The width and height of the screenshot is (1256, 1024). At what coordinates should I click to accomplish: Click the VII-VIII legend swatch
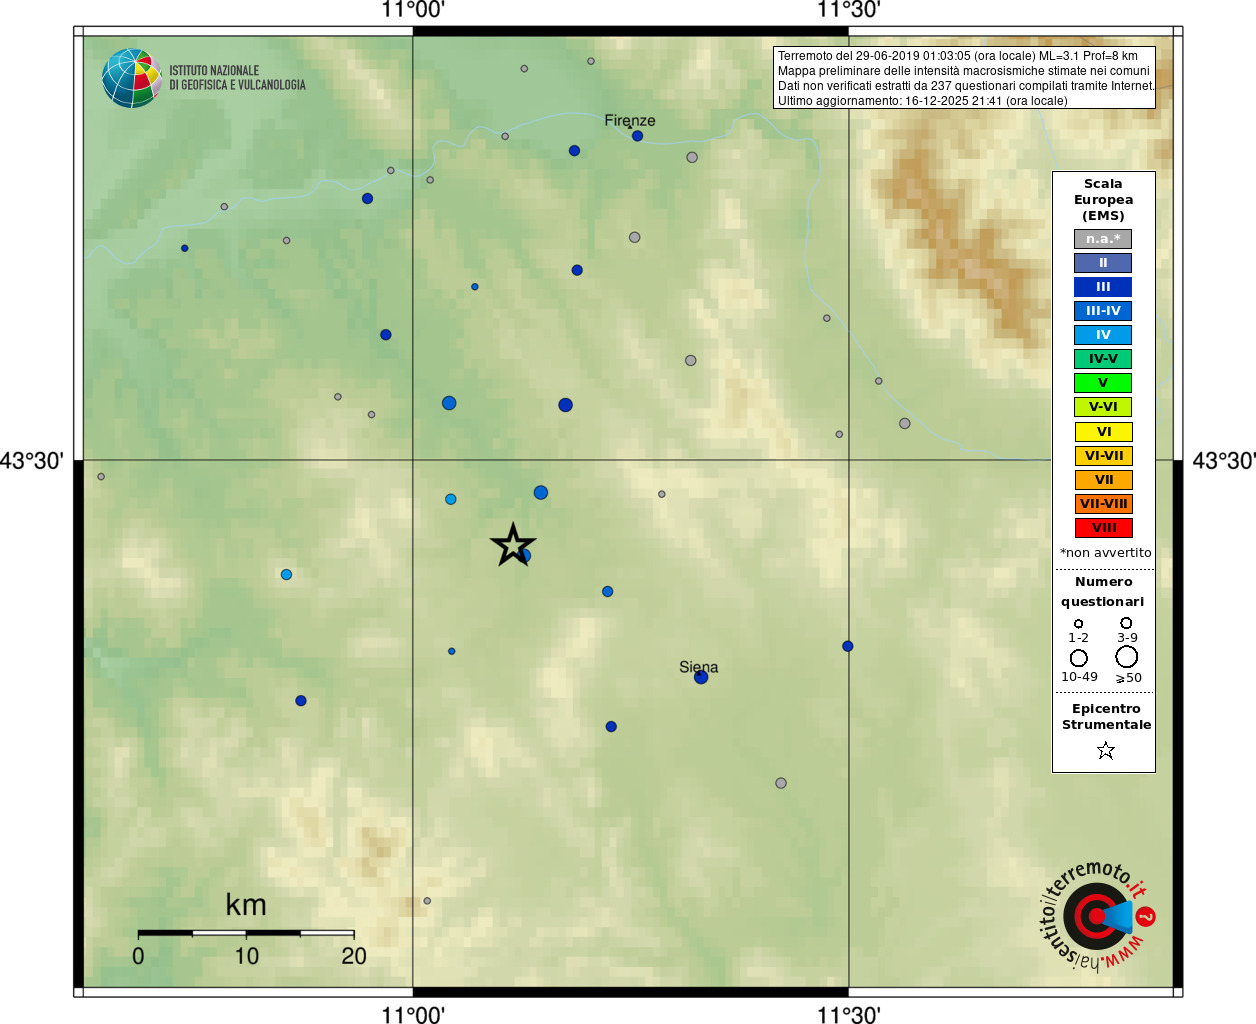coord(1103,504)
